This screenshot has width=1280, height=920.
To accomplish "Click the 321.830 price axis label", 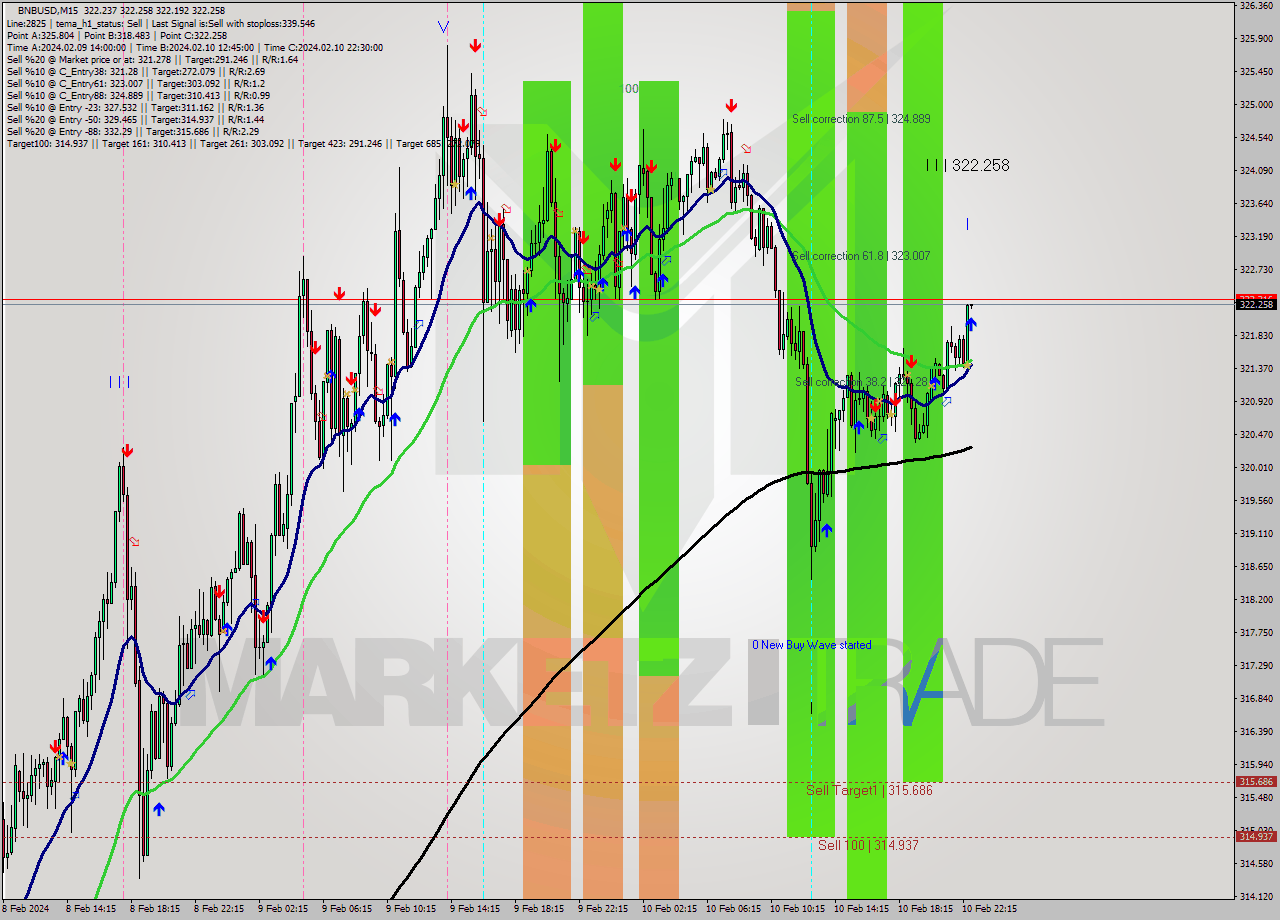I will point(1256,335).
